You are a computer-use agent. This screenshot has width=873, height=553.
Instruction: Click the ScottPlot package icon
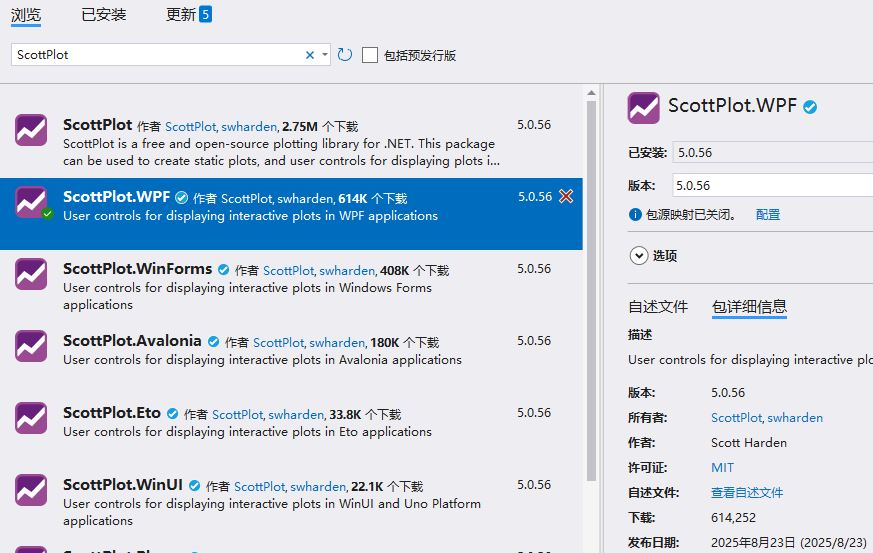click(31, 130)
